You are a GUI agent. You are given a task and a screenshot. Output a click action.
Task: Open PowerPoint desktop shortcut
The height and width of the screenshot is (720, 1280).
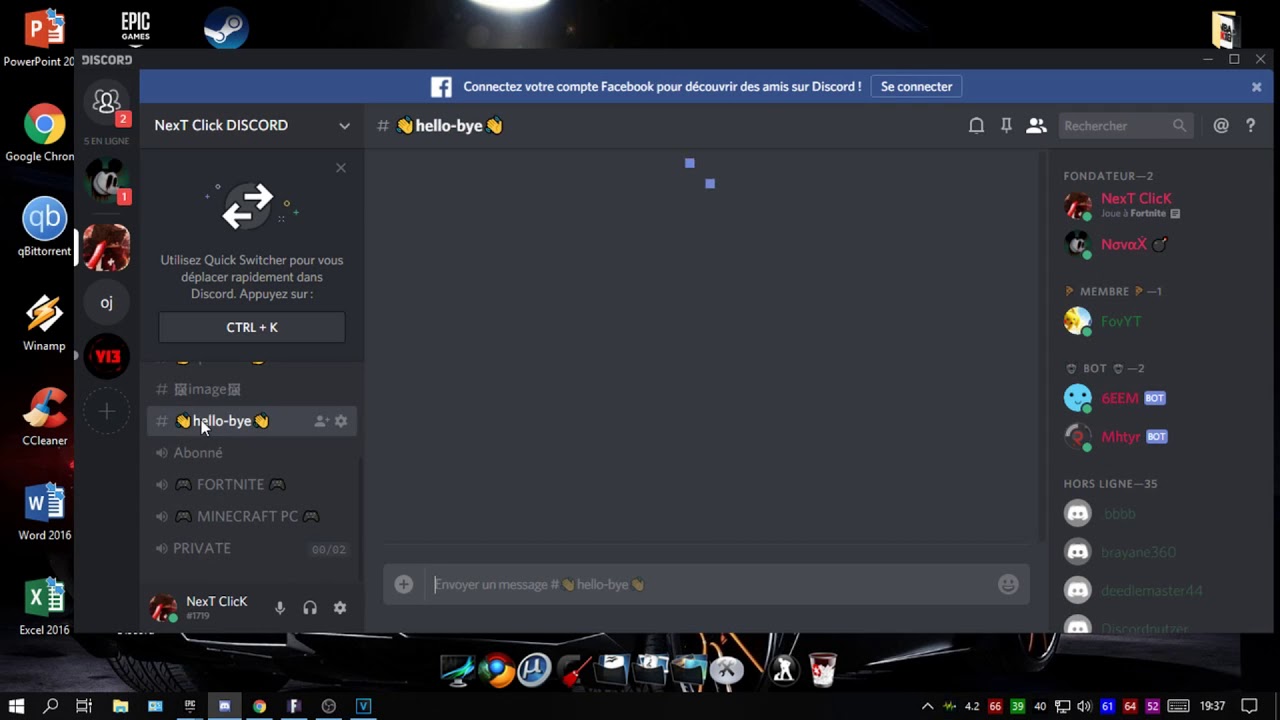[x=44, y=38]
